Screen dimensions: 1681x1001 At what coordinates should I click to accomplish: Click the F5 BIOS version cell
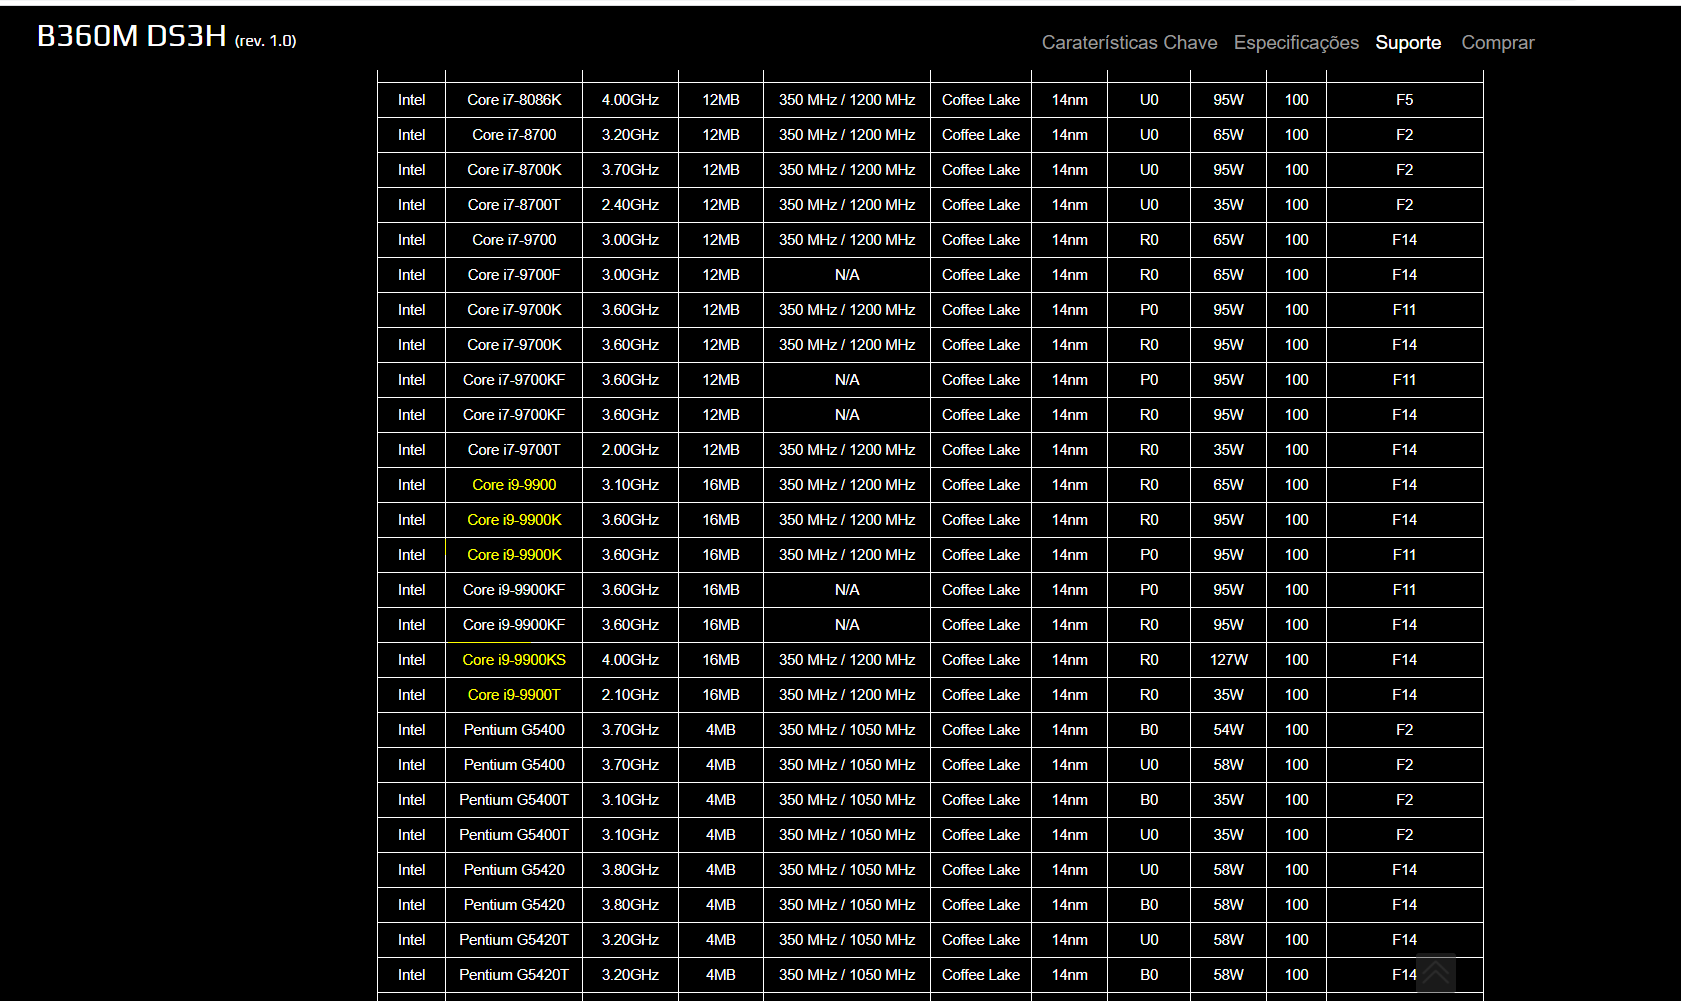pyautogui.click(x=1404, y=100)
